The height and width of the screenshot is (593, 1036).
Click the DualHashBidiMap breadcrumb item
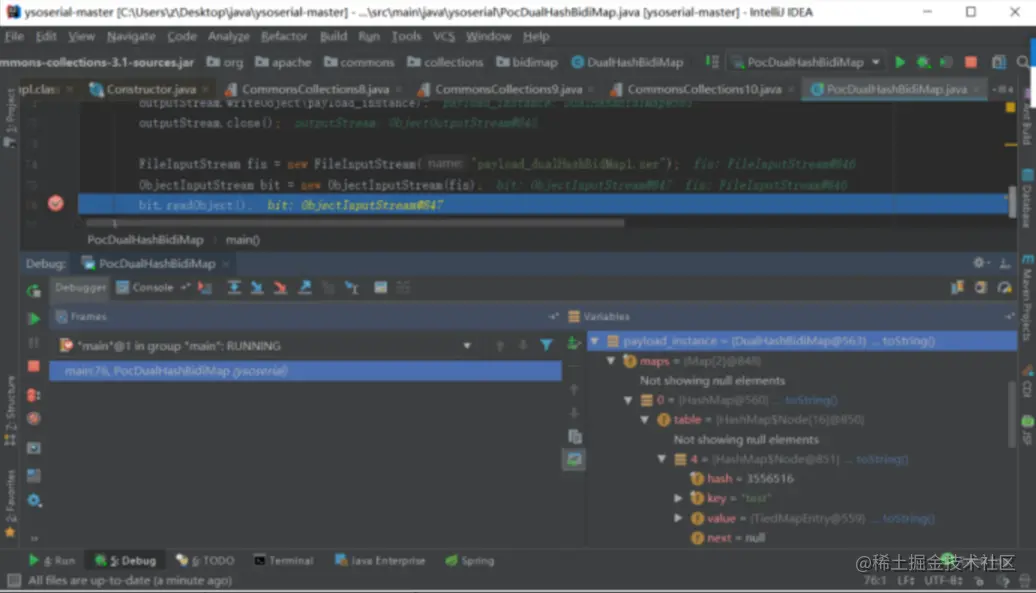click(627, 62)
